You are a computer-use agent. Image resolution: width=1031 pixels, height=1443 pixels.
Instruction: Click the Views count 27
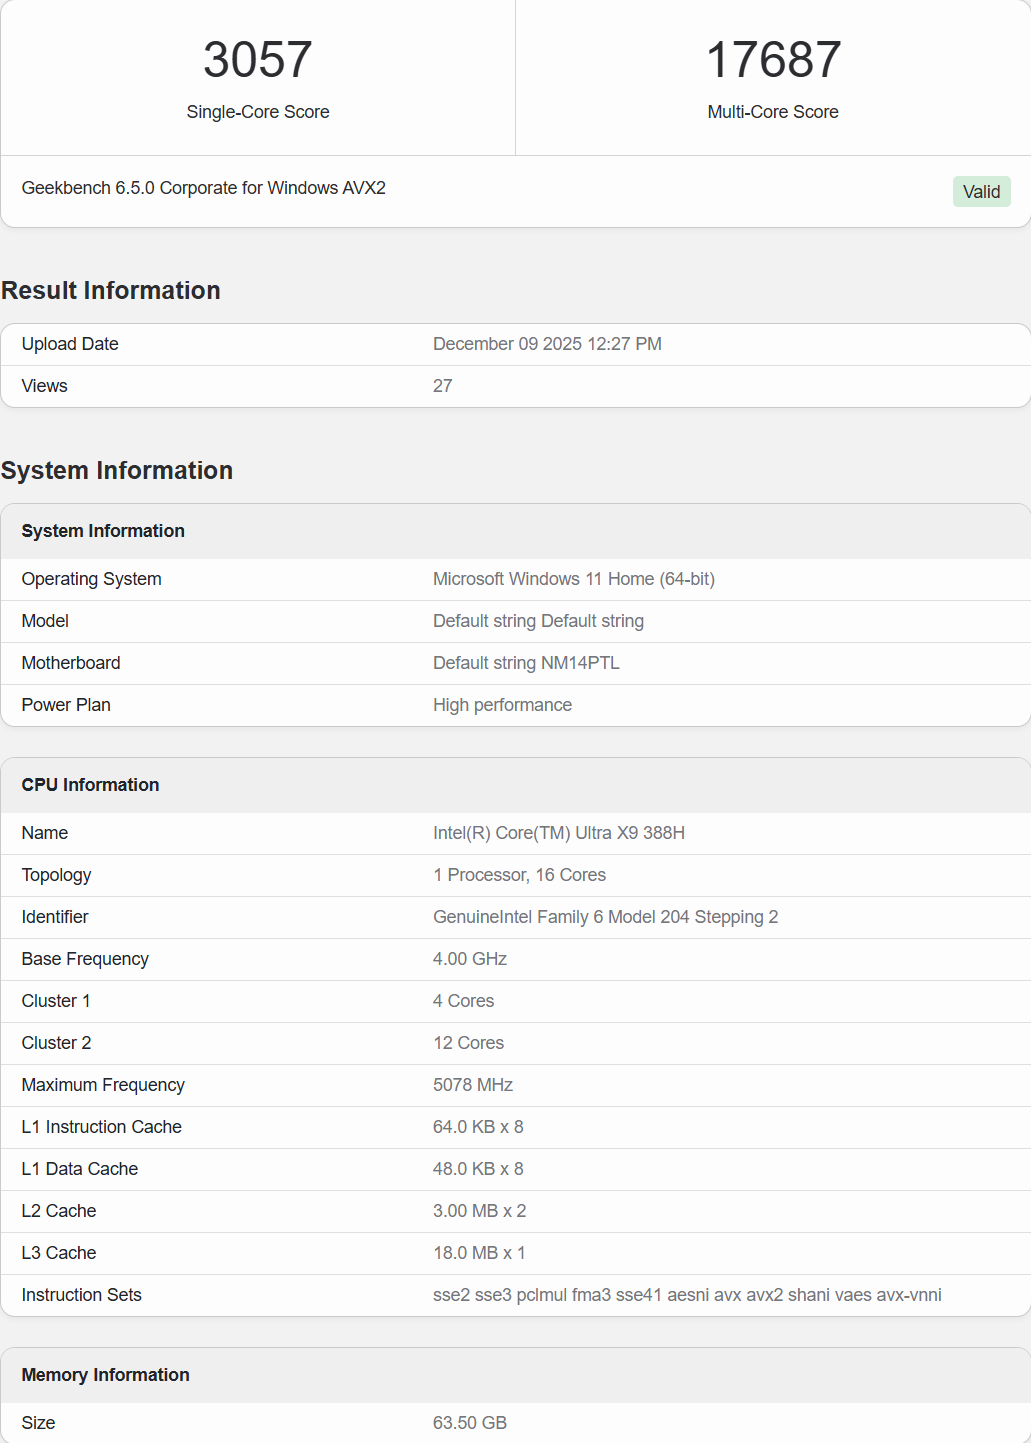(x=443, y=386)
